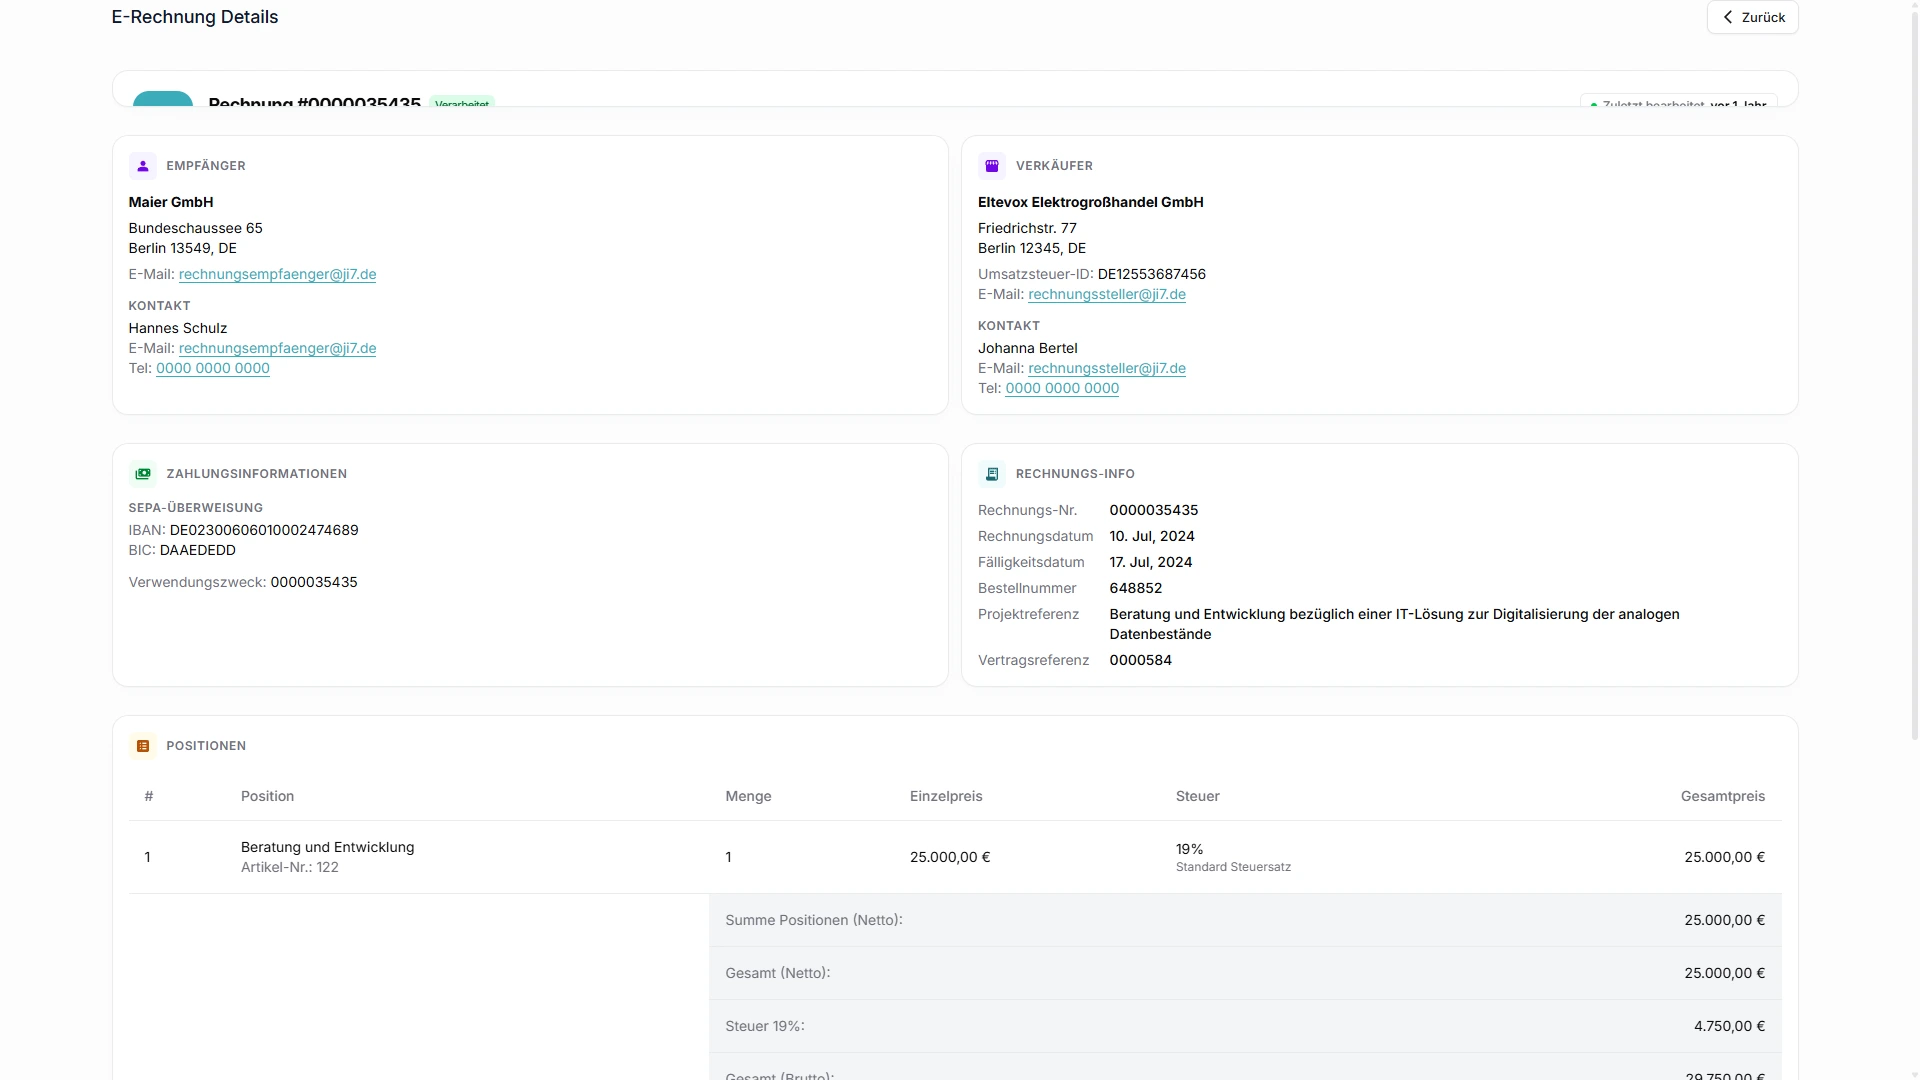
Task: Click the Verarbeitet status badge
Action: (462, 103)
